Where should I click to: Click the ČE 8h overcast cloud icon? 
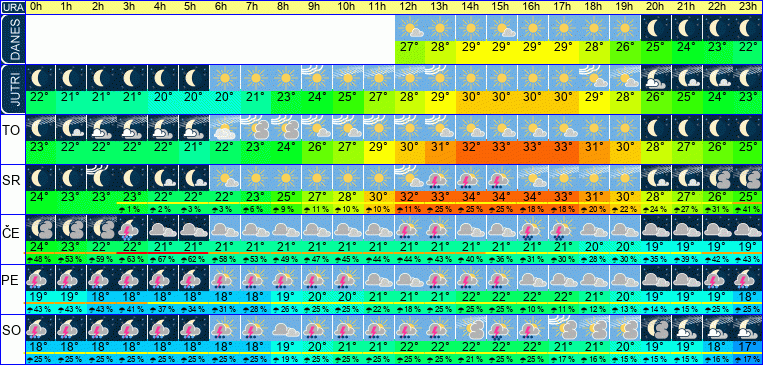[x=287, y=228]
